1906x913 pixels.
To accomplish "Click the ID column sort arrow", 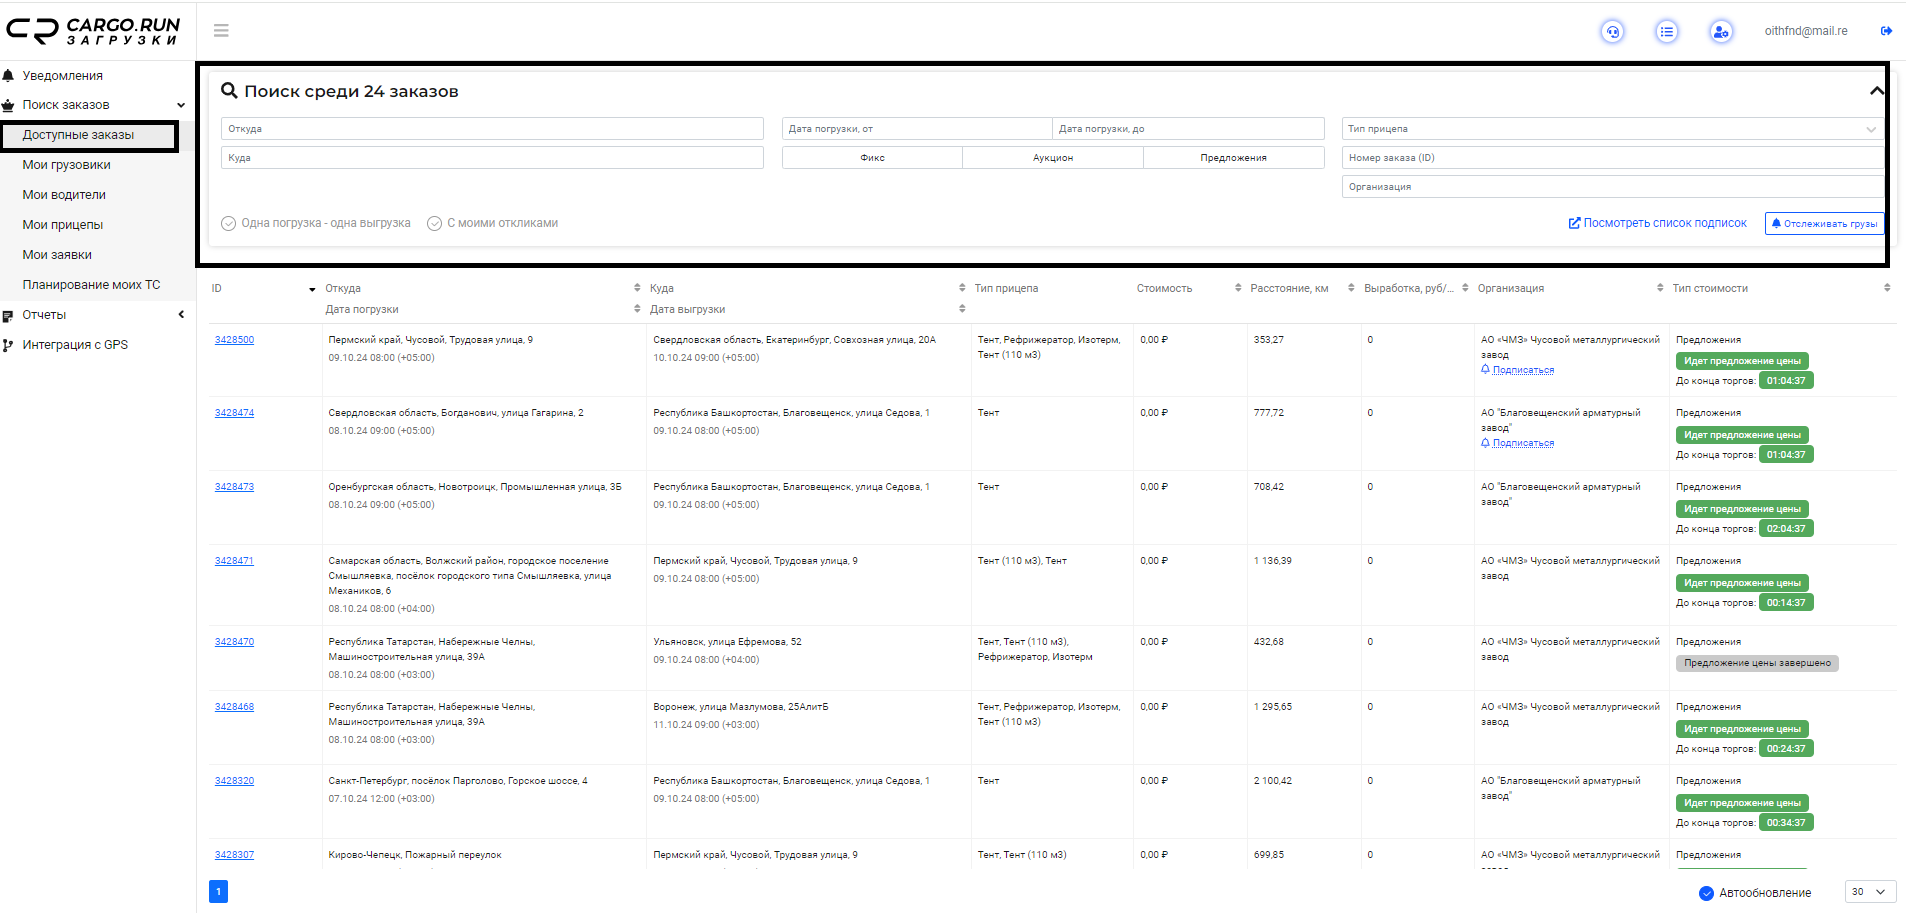I will pyautogui.click(x=312, y=289).
